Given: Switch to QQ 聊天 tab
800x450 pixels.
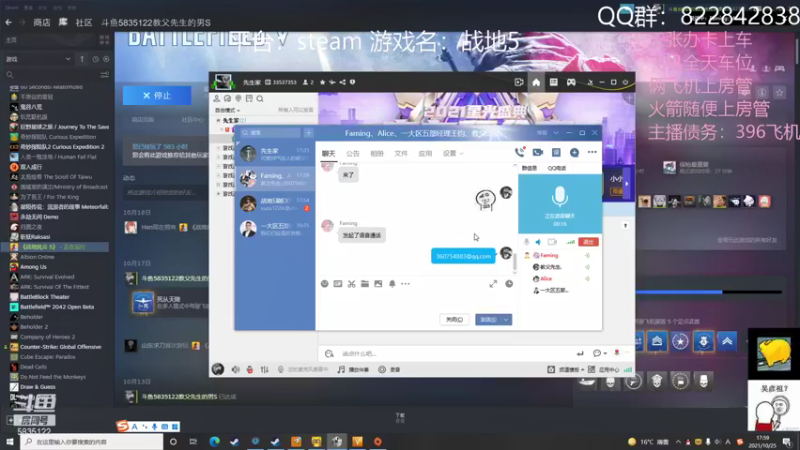Looking at the screenshot, I should [x=329, y=154].
